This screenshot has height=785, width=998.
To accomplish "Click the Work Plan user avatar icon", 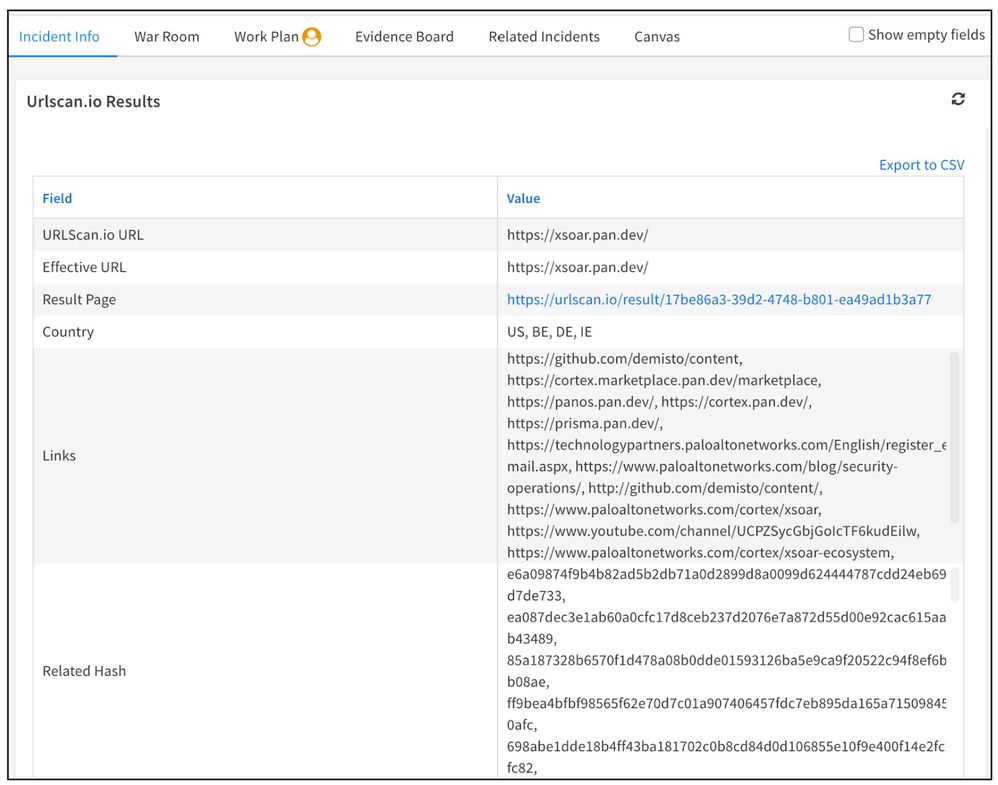I will (x=312, y=37).
